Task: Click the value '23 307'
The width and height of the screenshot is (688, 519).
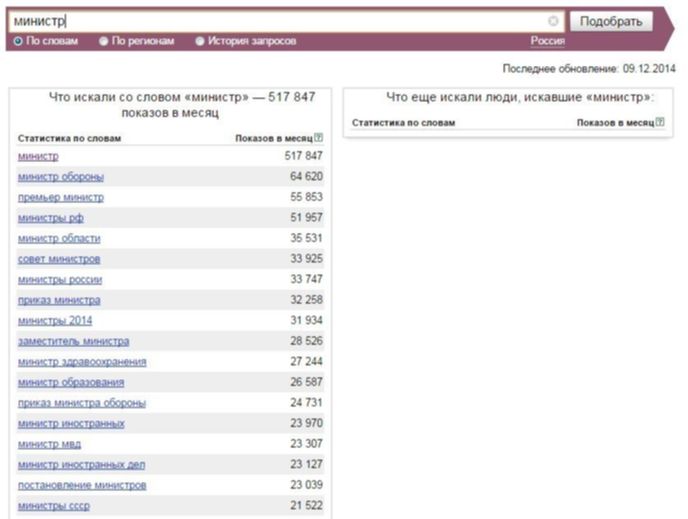Action: click(x=306, y=444)
